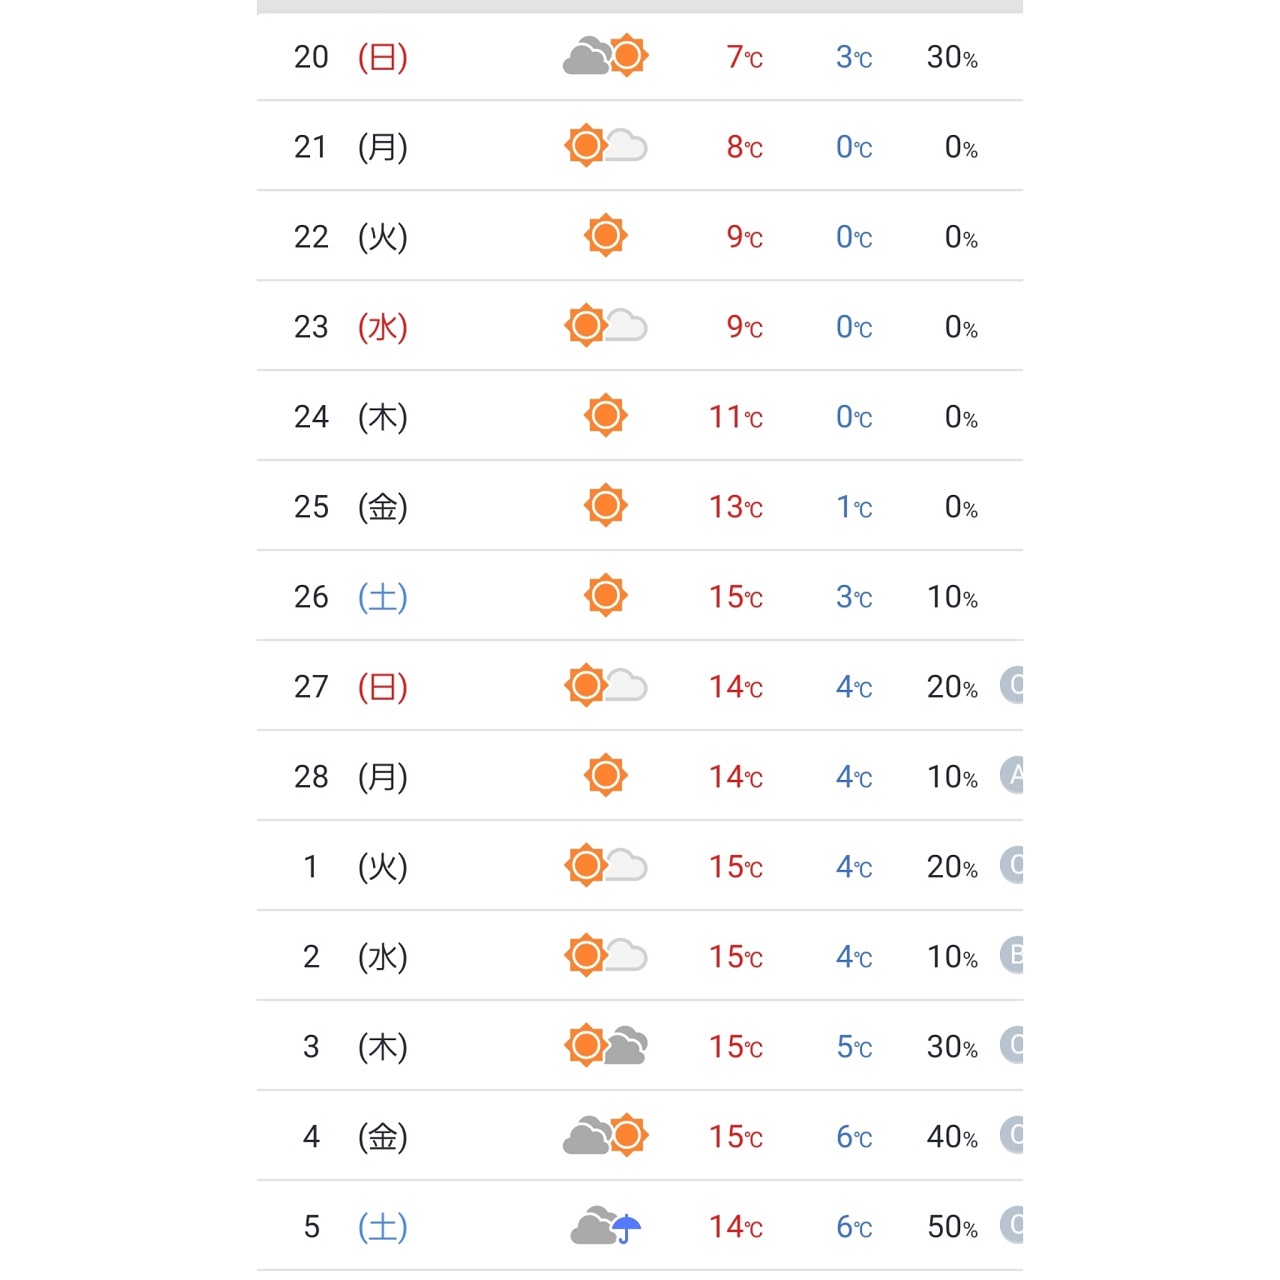The width and height of the screenshot is (1280, 1280).
Task: Click the reliability badge on the 5th (土) row
Action: (1012, 1225)
